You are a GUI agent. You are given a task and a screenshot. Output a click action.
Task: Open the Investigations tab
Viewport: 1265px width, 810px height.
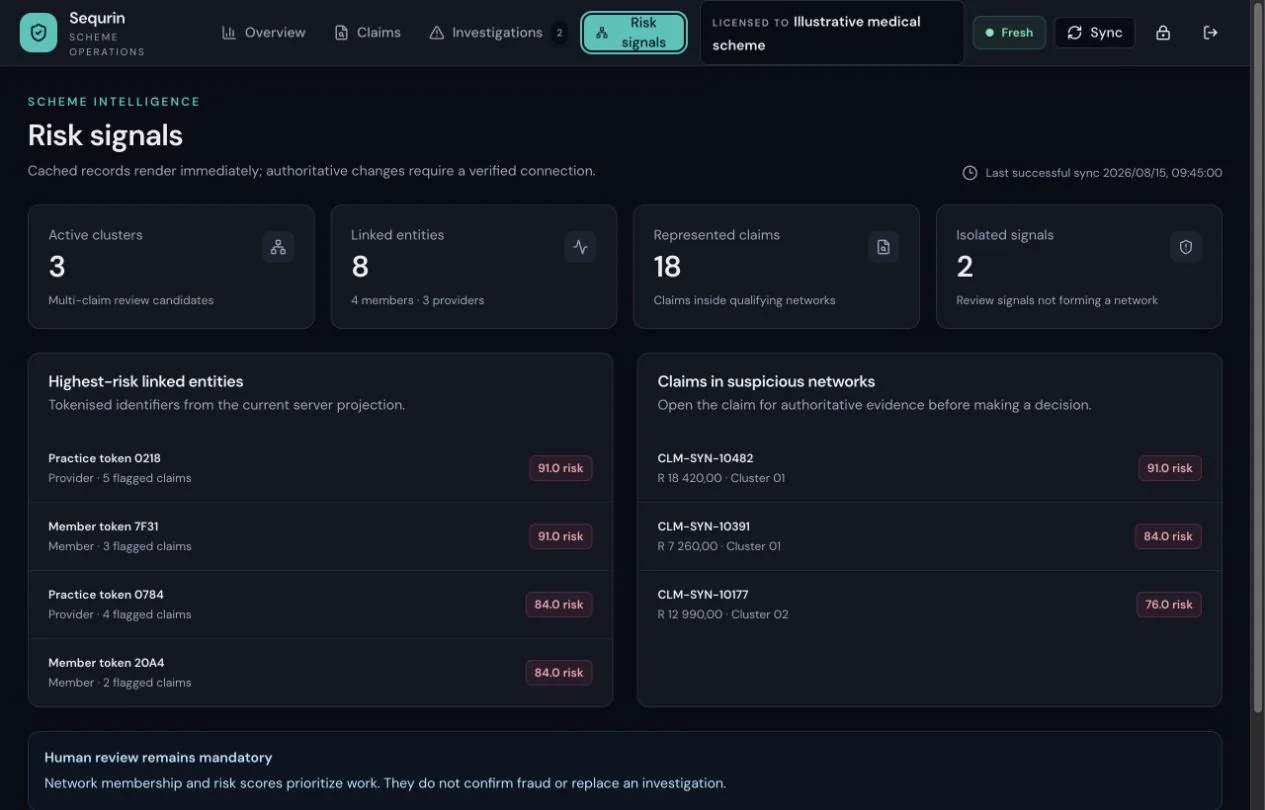pos(497,33)
